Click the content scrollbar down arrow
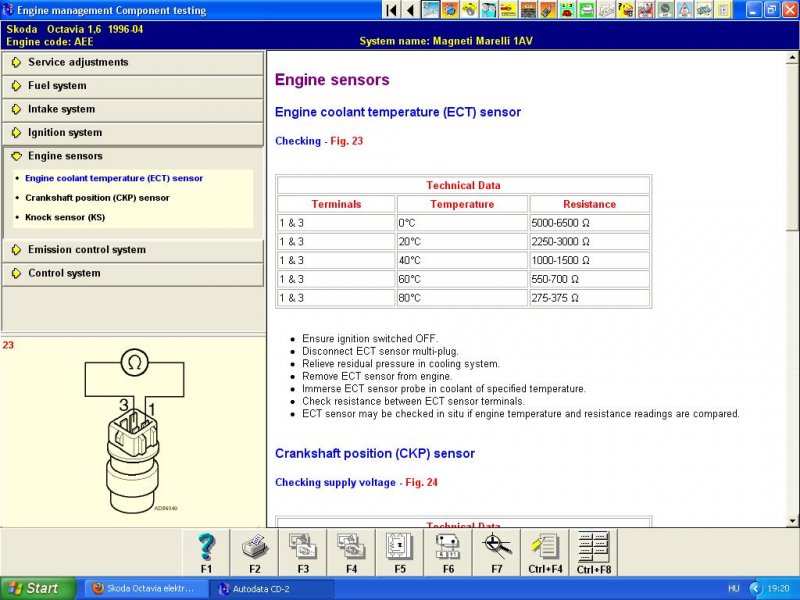This screenshot has height=600, width=800. [x=793, y=521]
